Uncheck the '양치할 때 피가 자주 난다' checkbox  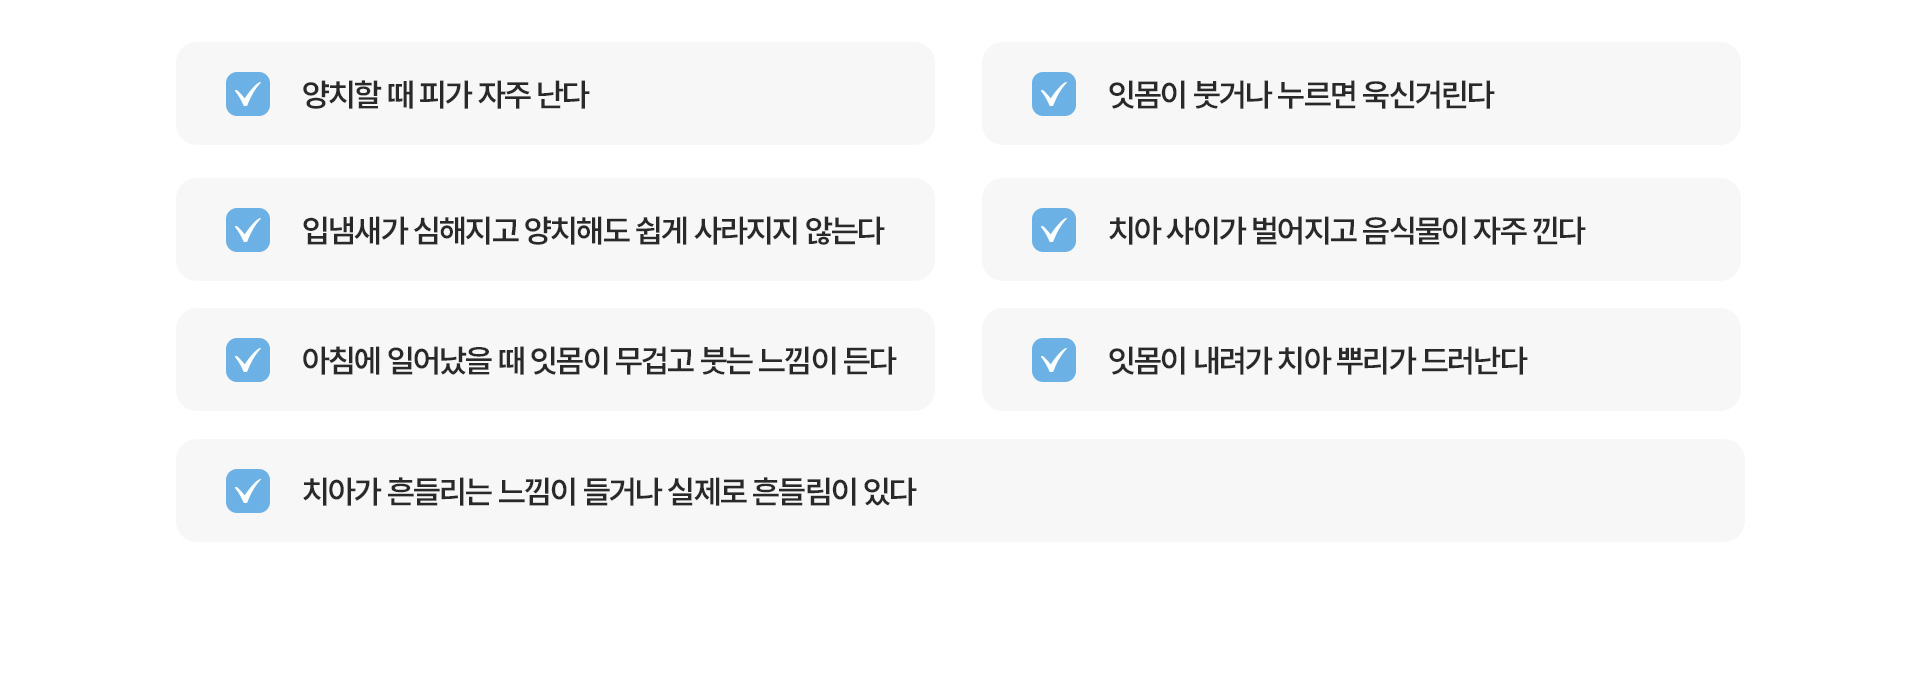[248, 94]
